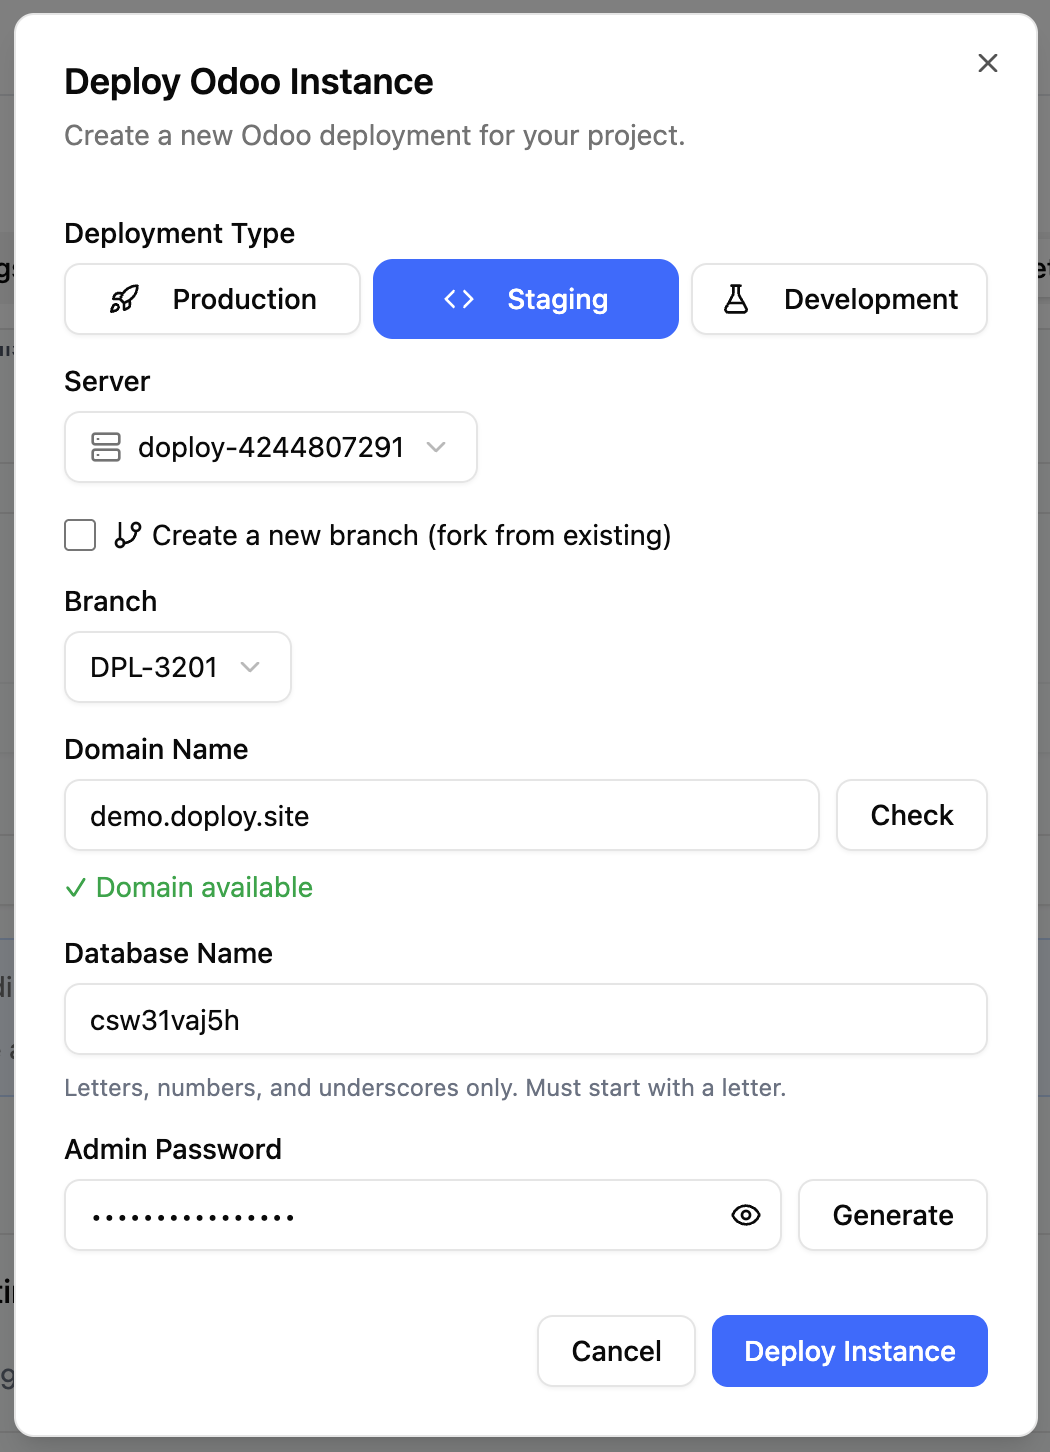Select the rocket icon for Production deployment
This screenshot has height=1452, width=1050.
pyautogui.click(x=124, y=298)
